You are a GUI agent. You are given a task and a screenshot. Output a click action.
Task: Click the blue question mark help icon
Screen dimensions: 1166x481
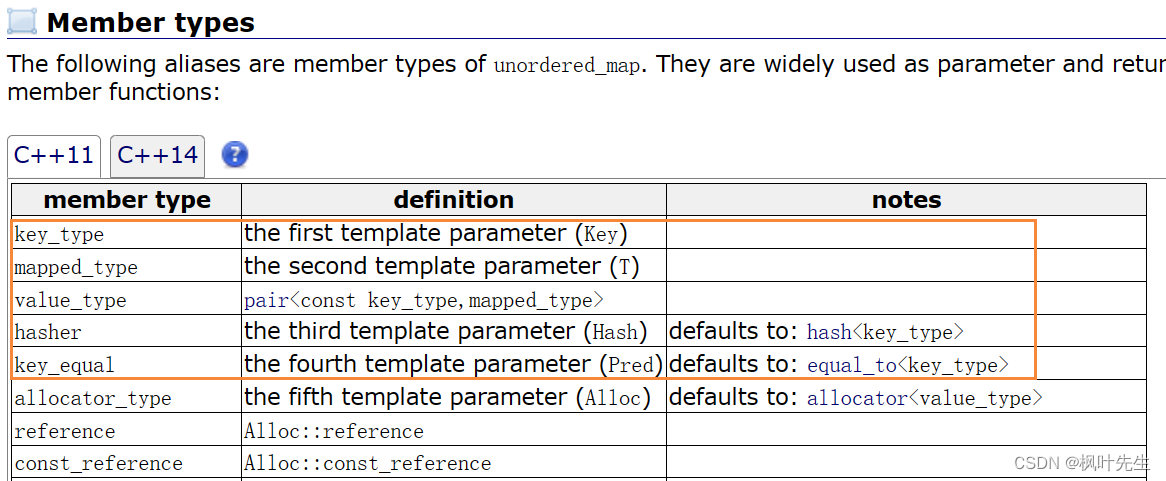(235, 155)
